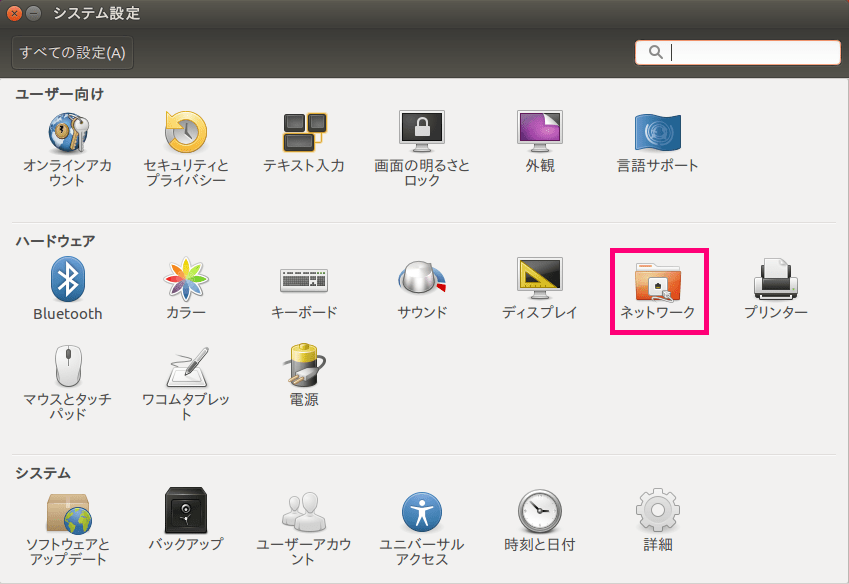Image resolution: width=849 pixels, height=584 pixels.
Task: Open ワコムタブレット settings
Action: click(186, 383)
